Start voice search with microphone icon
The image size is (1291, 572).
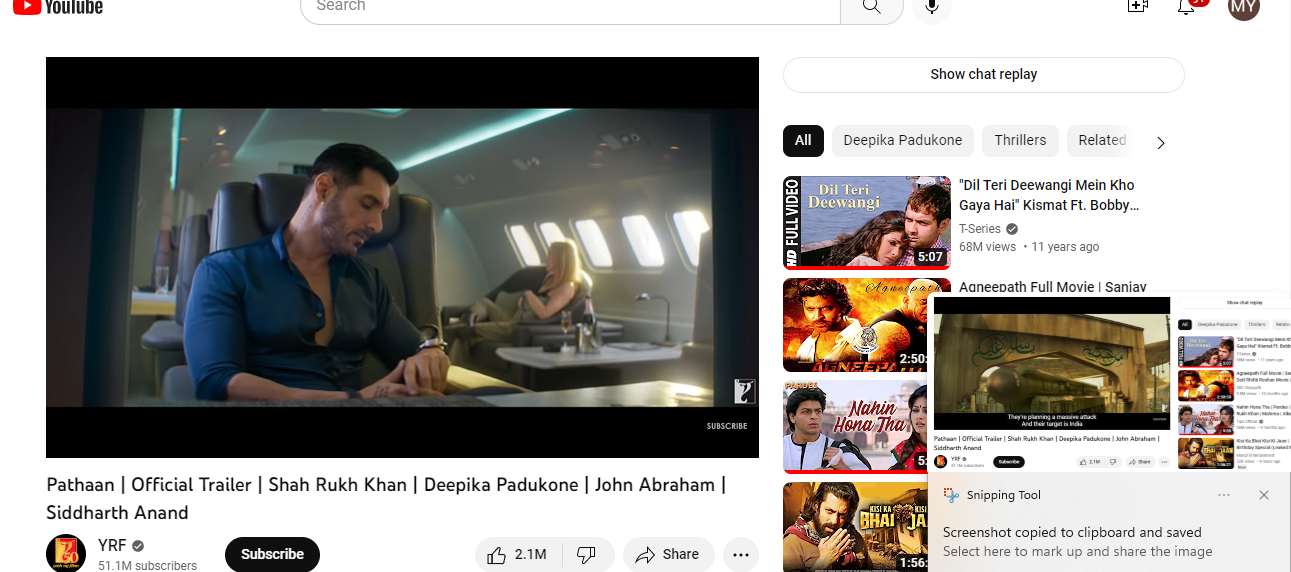click(932, 7)
